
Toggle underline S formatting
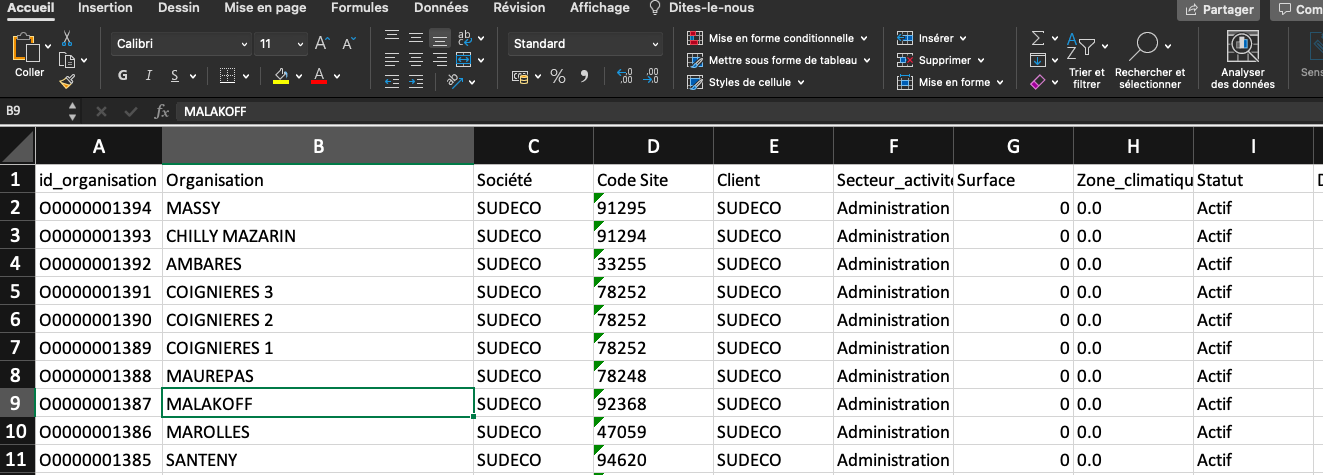tap(175, 76)
